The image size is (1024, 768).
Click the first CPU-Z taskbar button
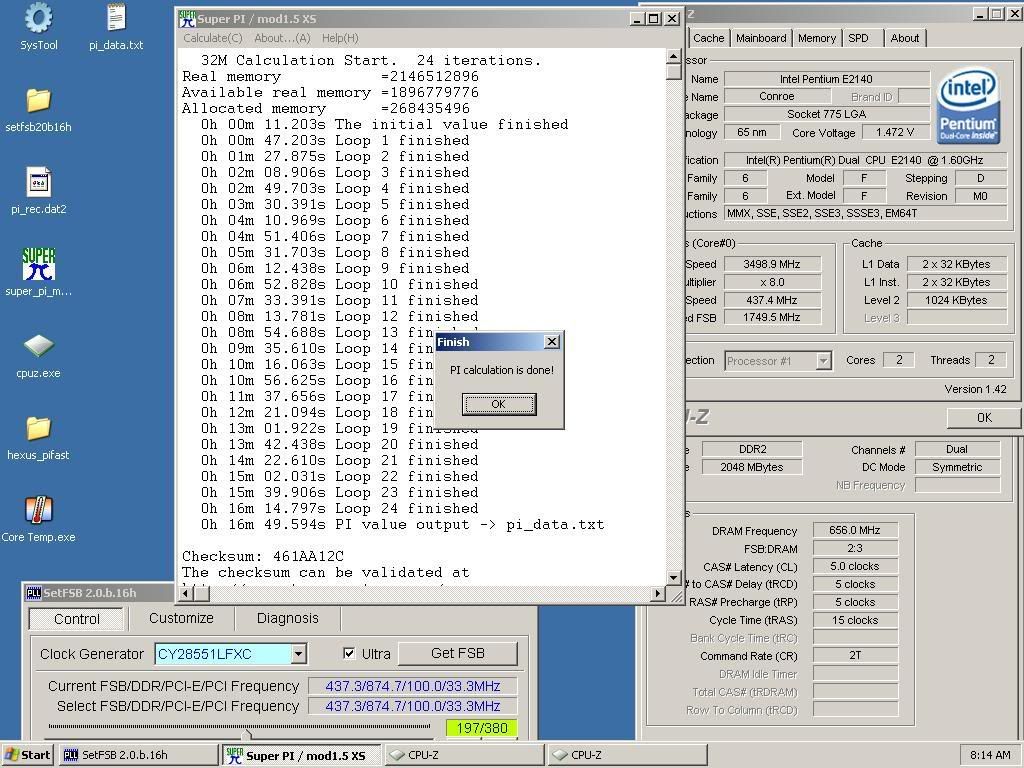pyautogui.click(x=464, y=755)
